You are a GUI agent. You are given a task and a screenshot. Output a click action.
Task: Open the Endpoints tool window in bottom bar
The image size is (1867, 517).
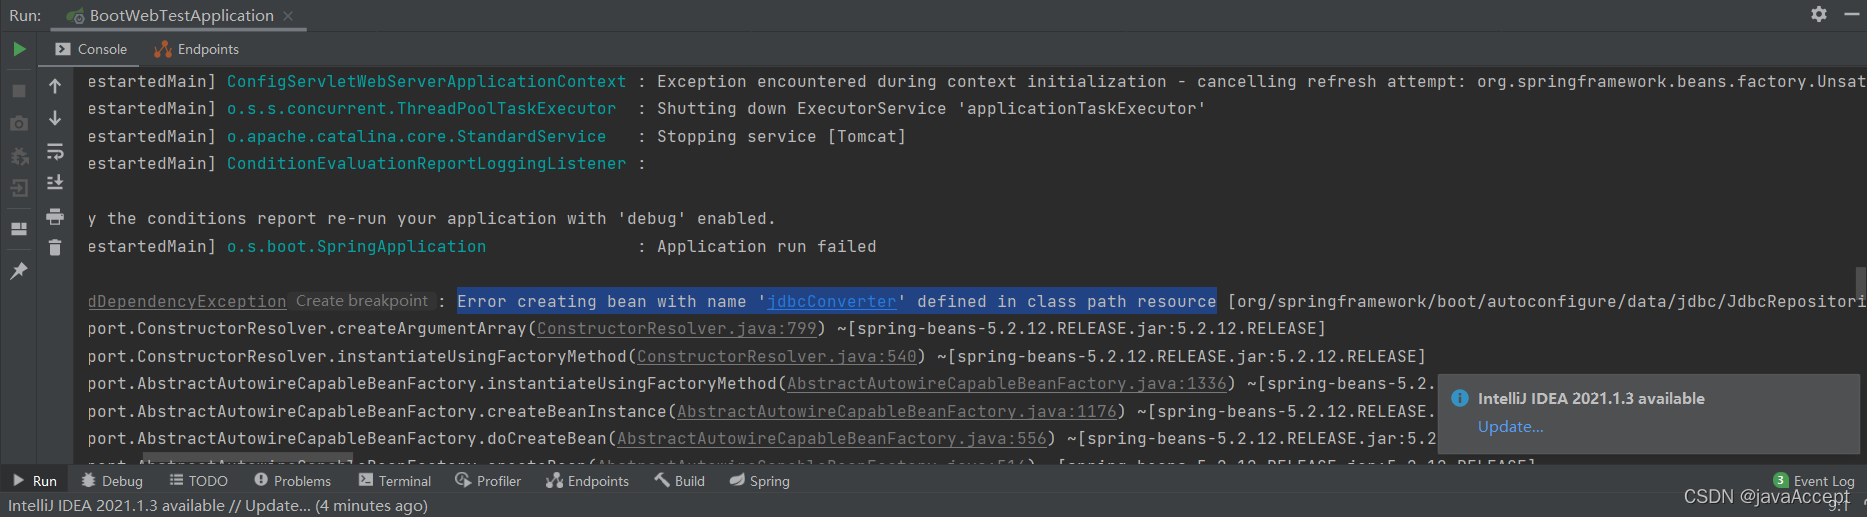click(x=588, y=481)
